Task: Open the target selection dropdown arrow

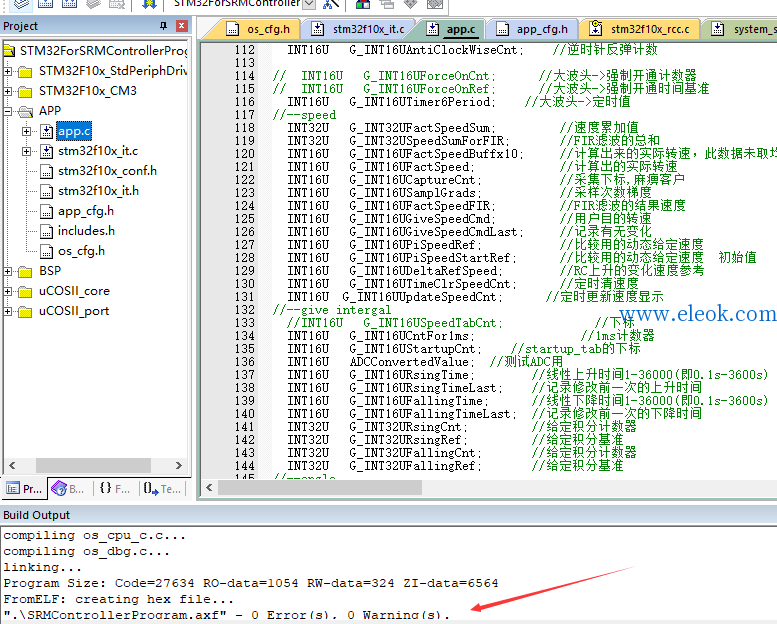Action: pos(309,4)
